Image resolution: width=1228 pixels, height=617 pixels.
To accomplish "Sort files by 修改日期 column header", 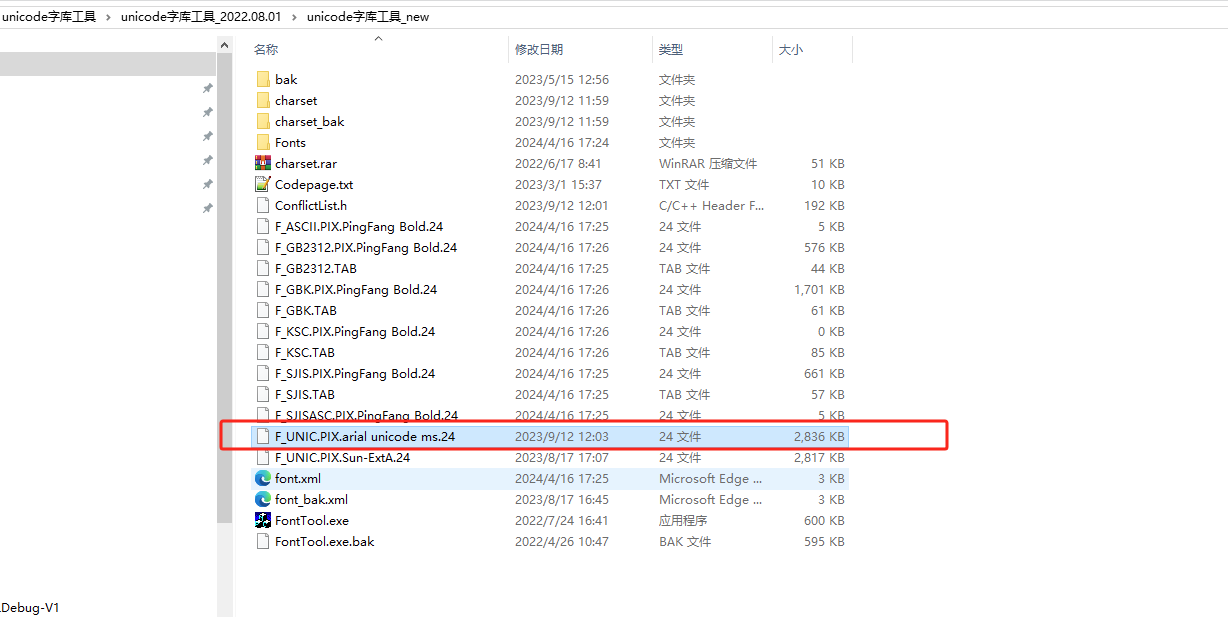I will coord(539,49).
